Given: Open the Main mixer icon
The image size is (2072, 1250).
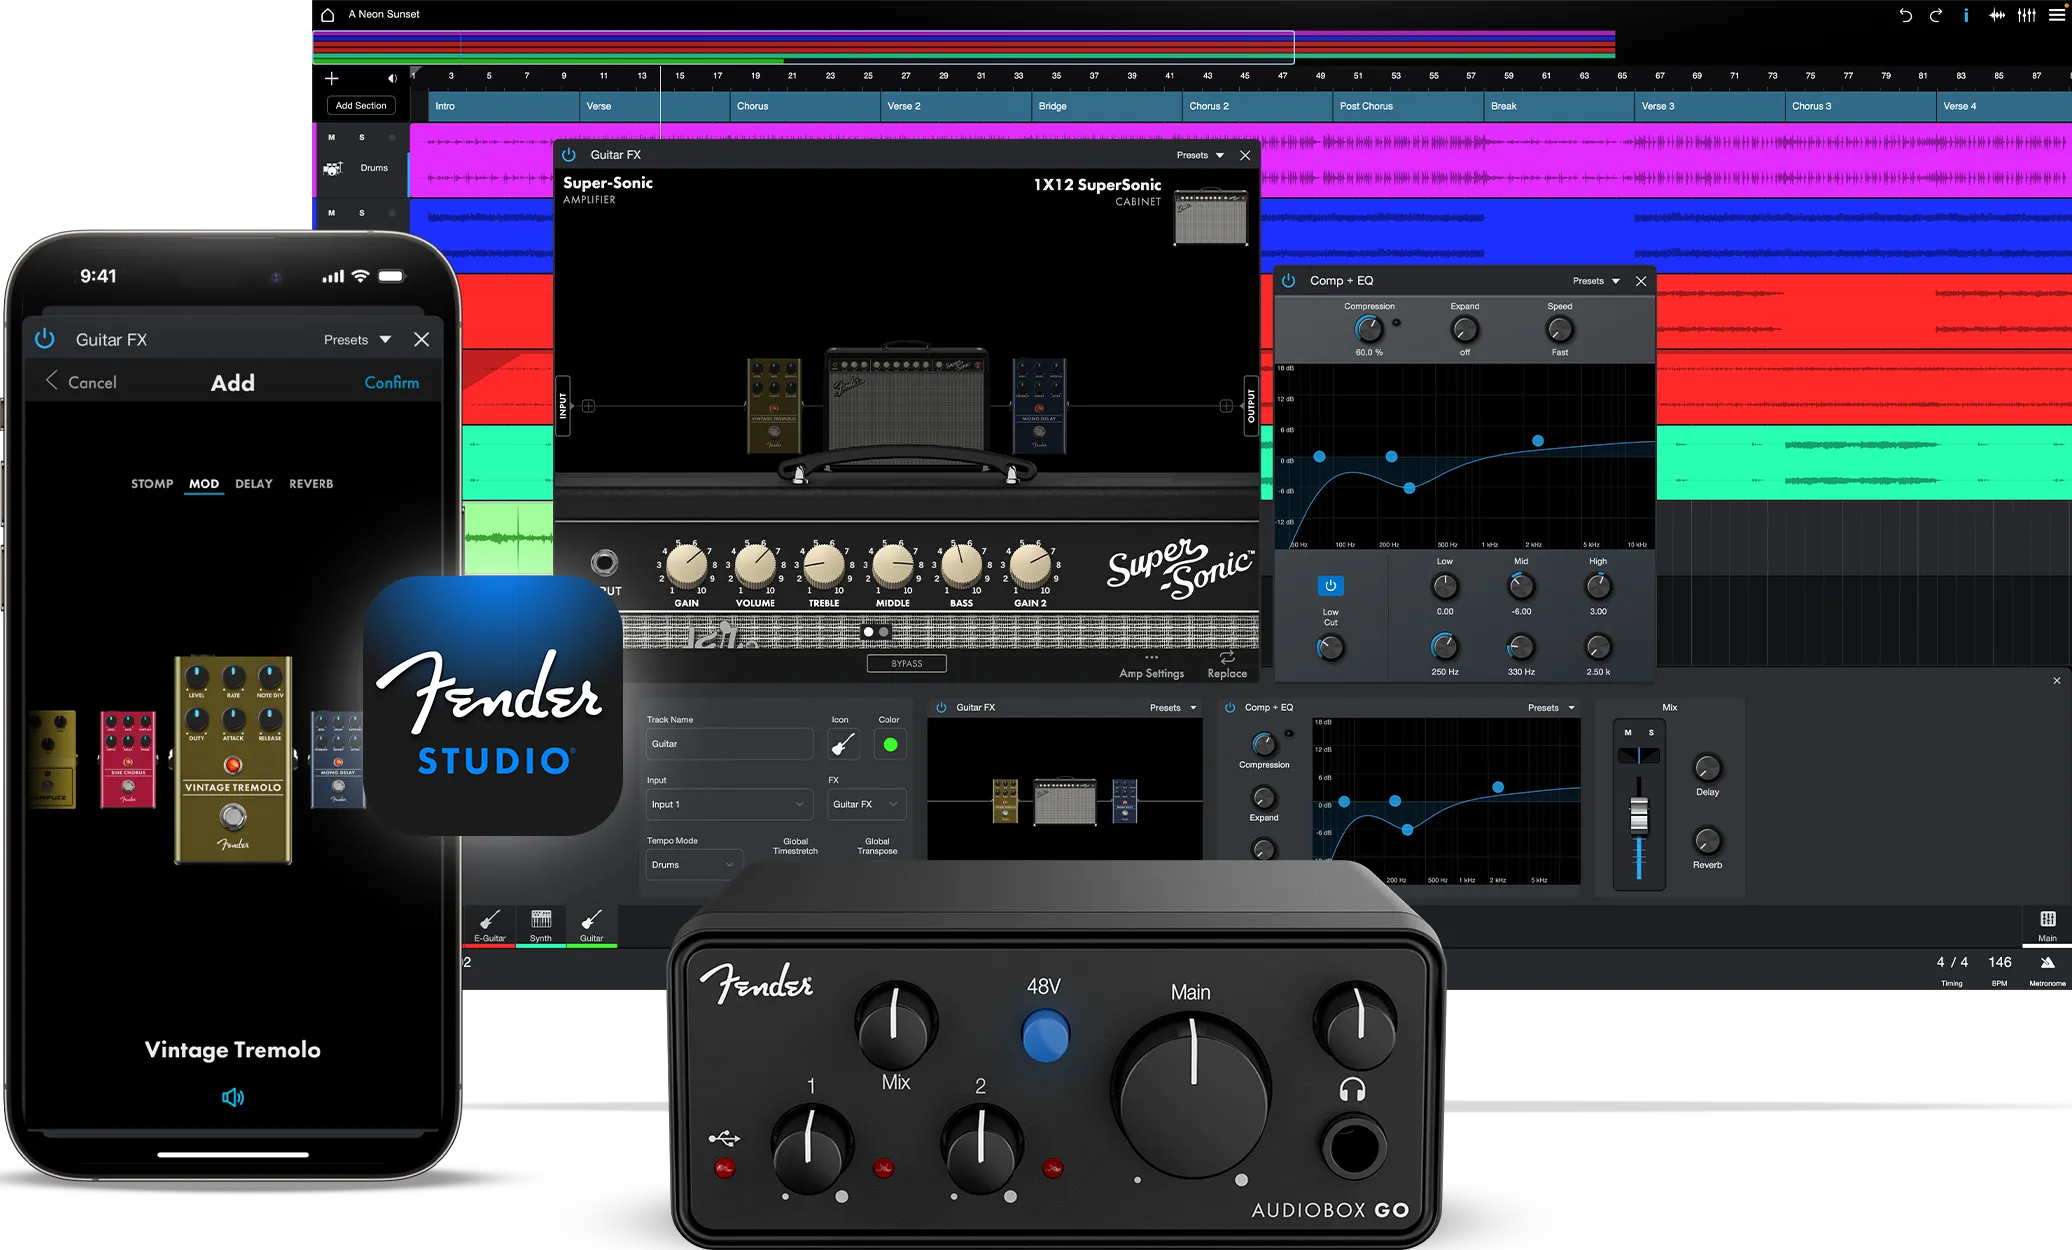Looking at the screenshot, I should 2047,925.
